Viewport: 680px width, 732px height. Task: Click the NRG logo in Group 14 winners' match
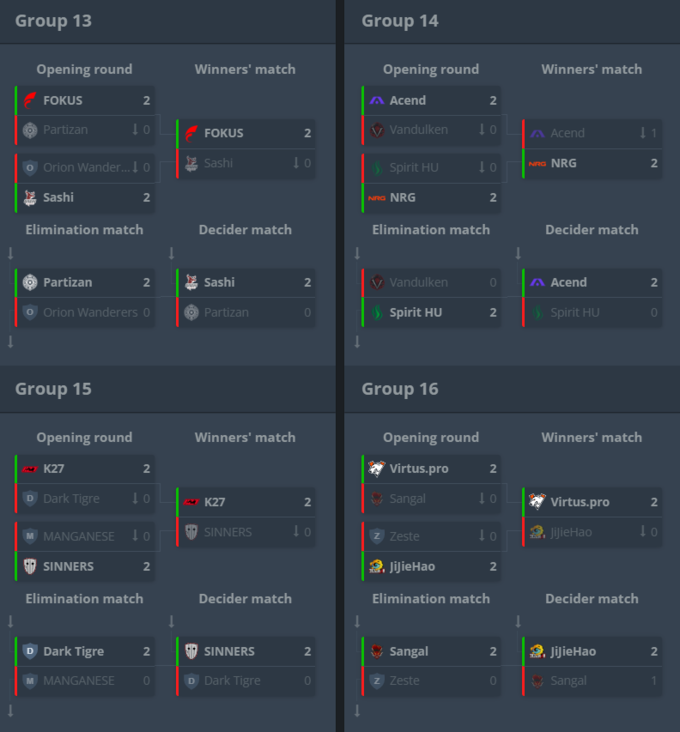[x=537, y=163]
